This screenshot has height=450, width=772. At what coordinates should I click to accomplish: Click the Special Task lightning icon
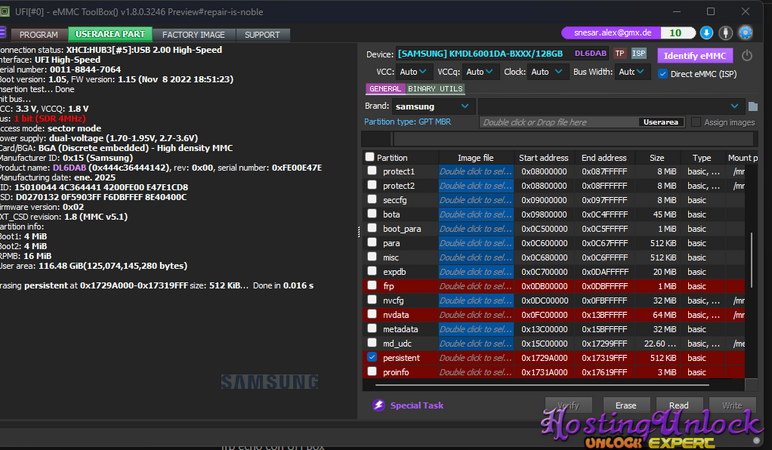(x=378, y=405)
